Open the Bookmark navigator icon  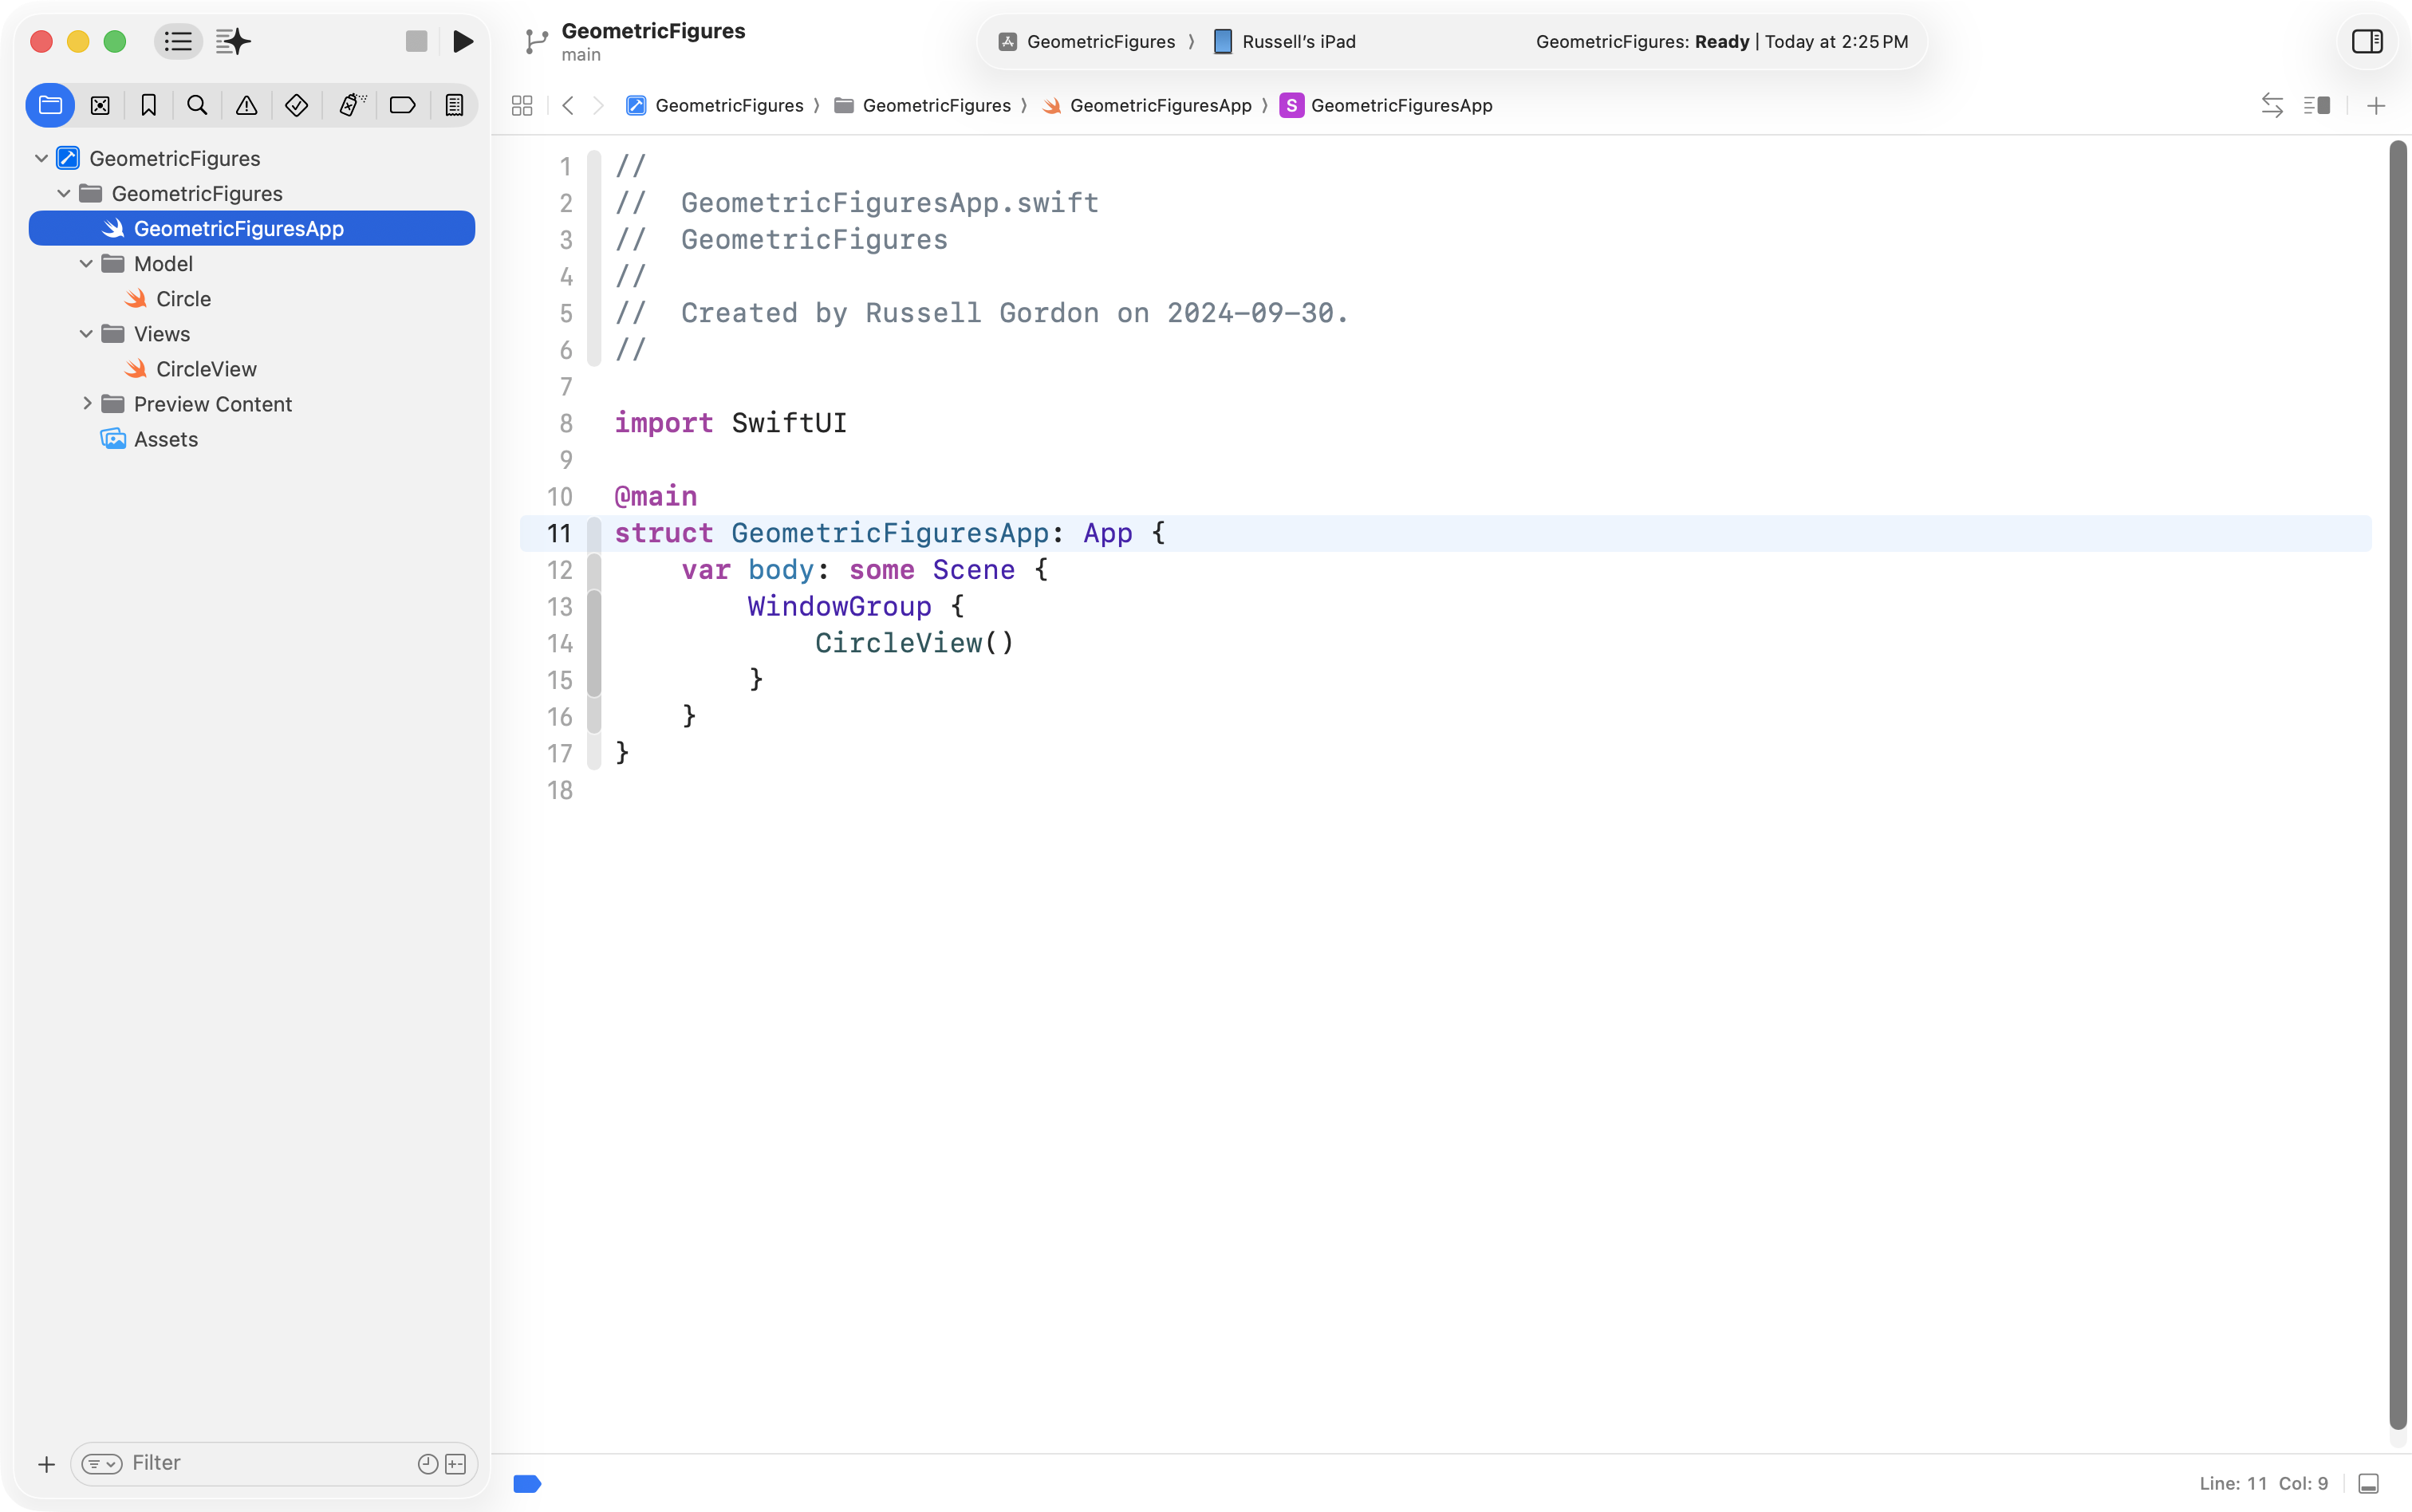148,105
